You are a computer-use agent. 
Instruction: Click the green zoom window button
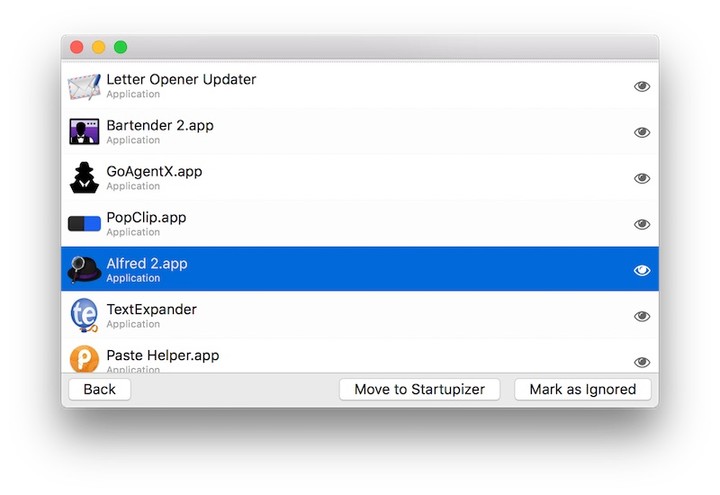point(121,47)
